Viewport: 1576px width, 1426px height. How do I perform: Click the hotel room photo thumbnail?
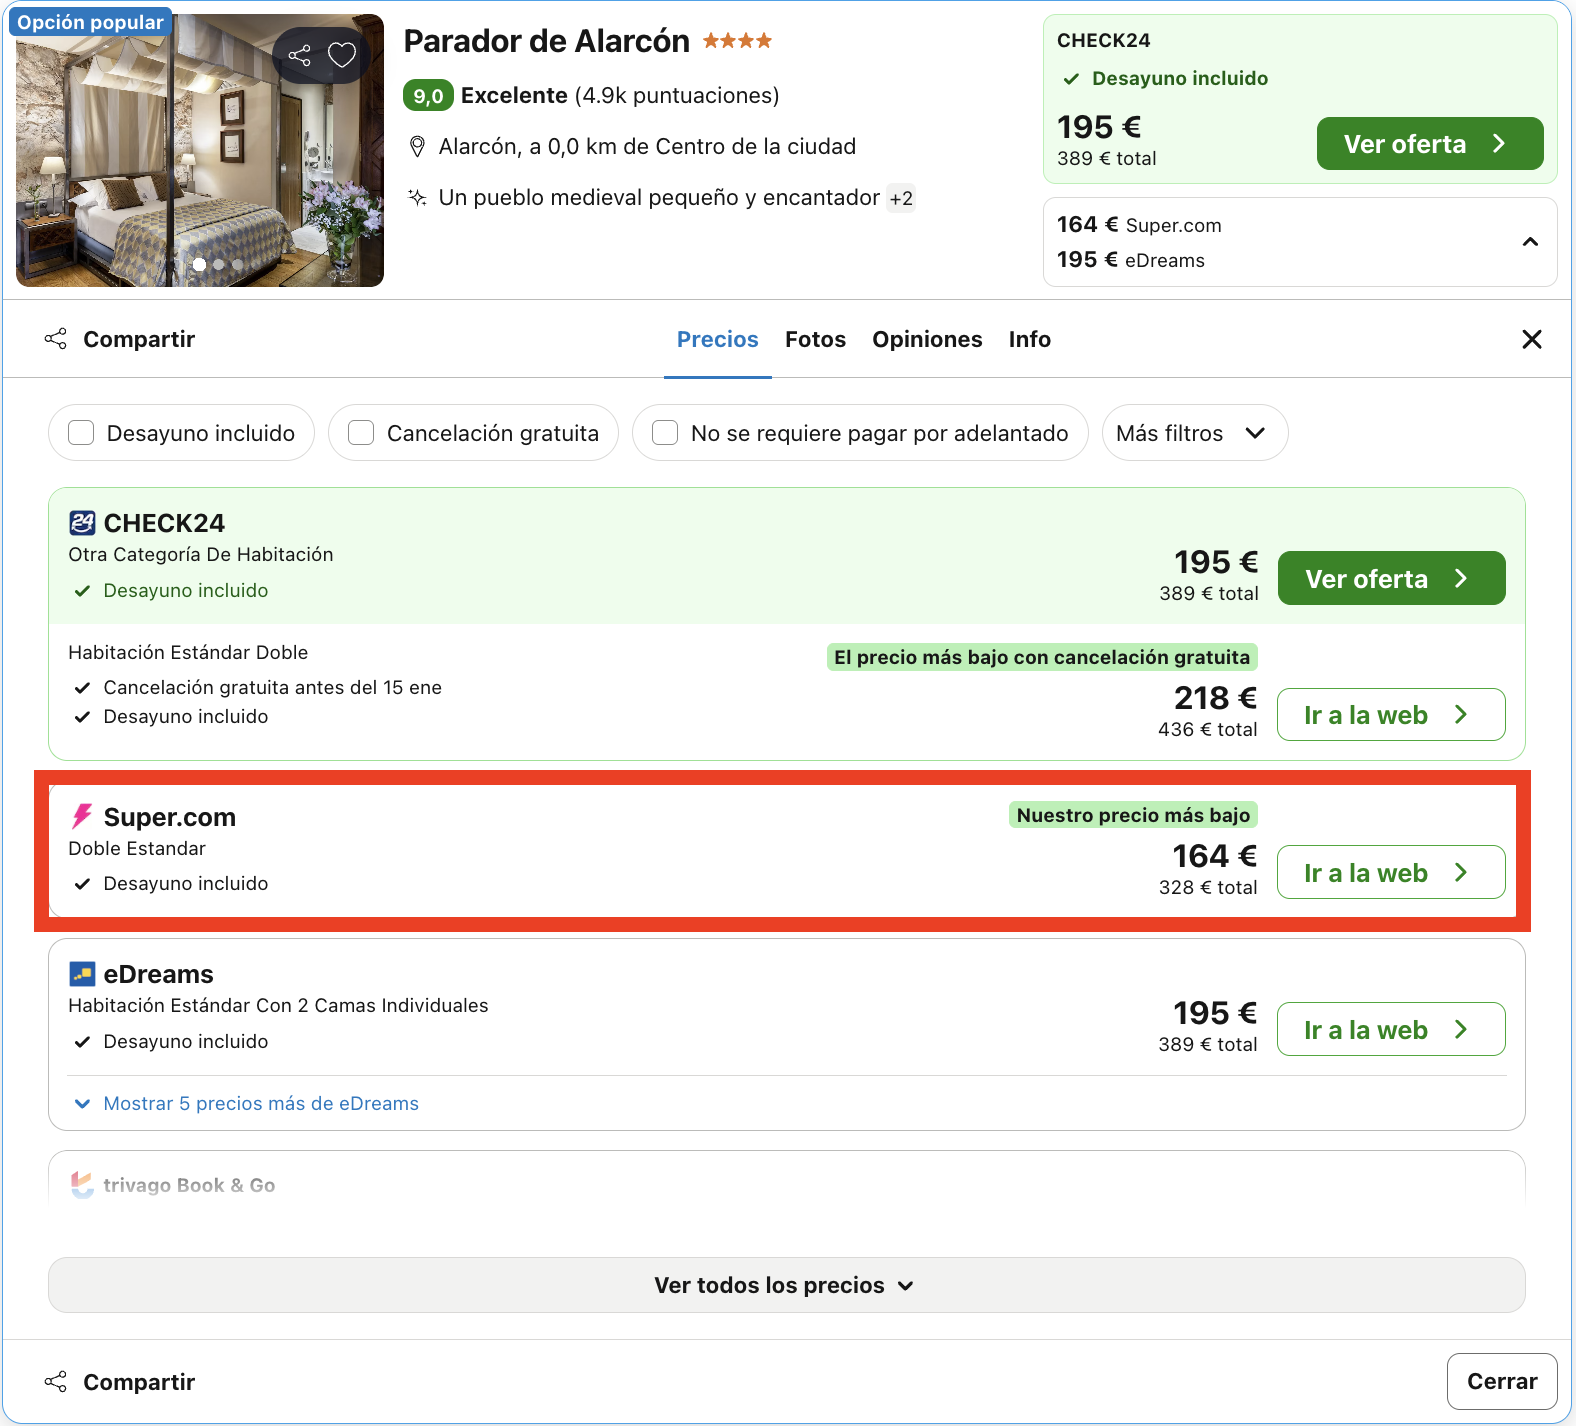(200, 150)
